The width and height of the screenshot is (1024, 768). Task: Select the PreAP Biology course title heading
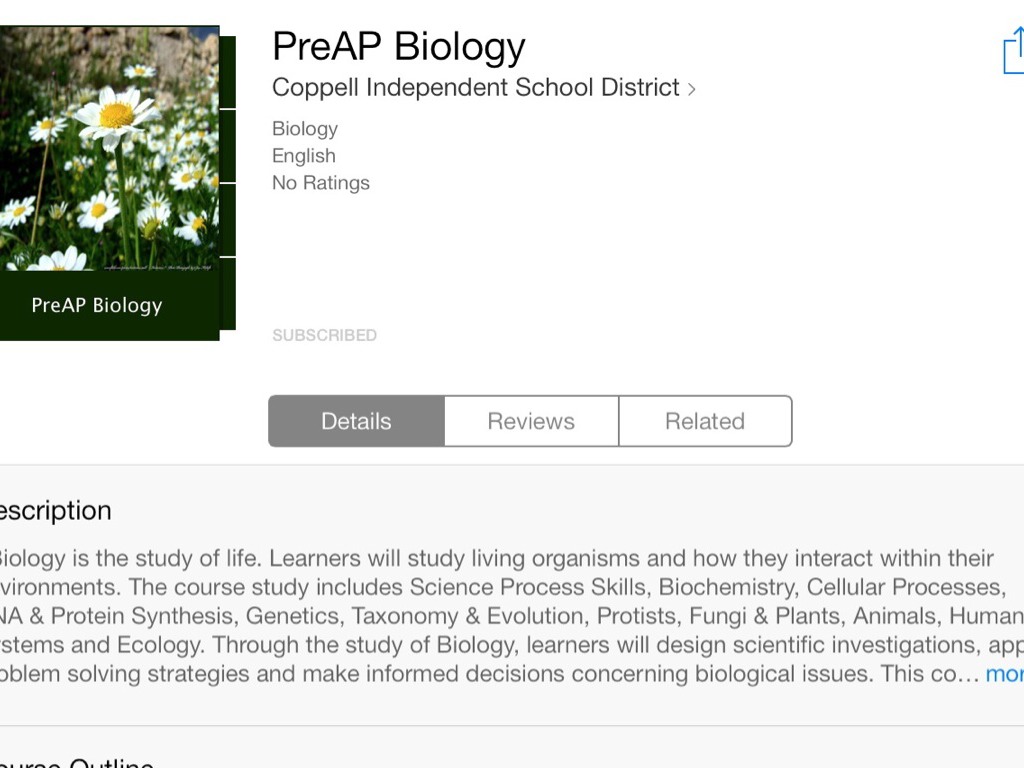tap(398, 47)
